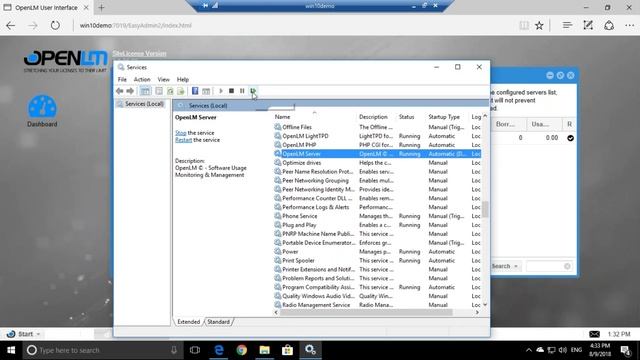Viewport: 640px width, 360px height.
Task: Select the Power service row
Action: (377, 251)
